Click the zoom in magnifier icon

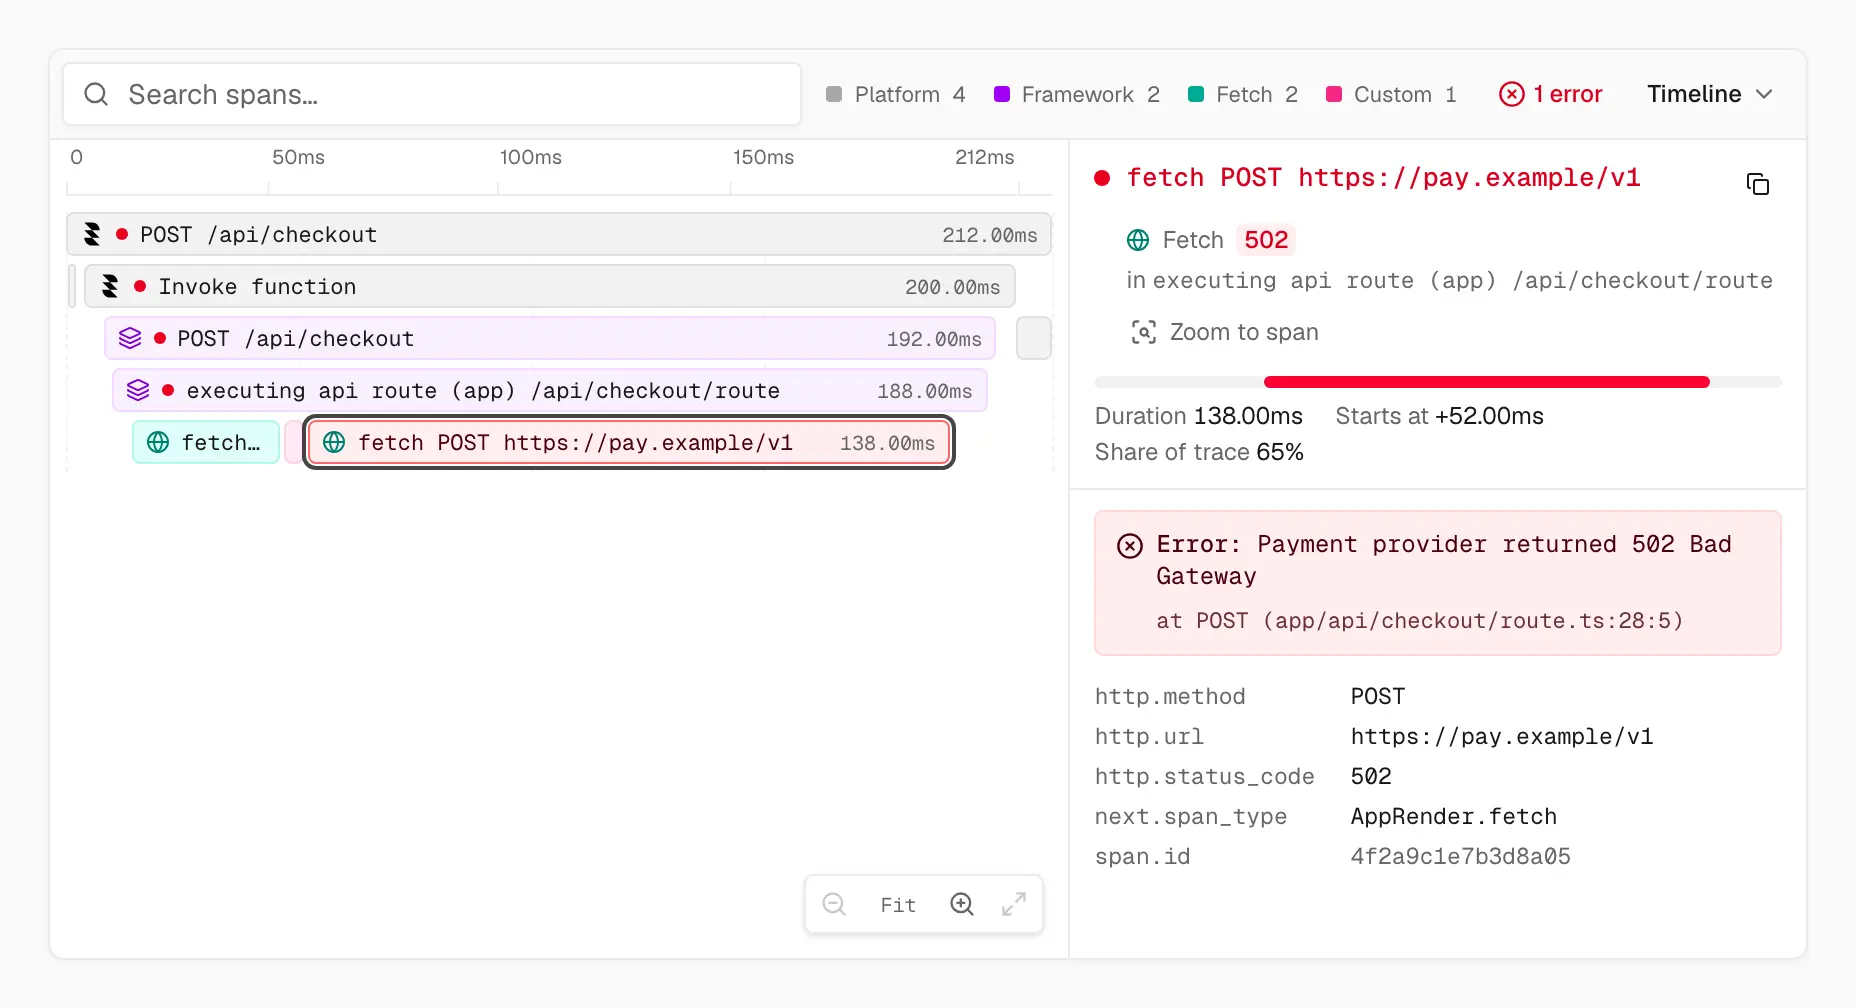(x=962, y=904)
